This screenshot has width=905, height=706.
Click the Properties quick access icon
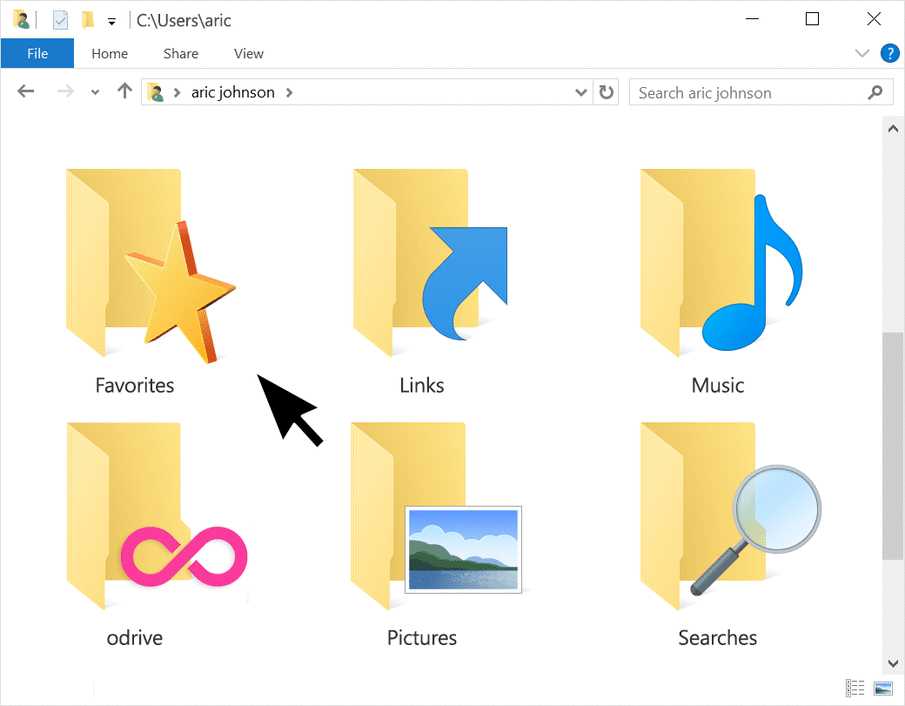click(60, 20)
